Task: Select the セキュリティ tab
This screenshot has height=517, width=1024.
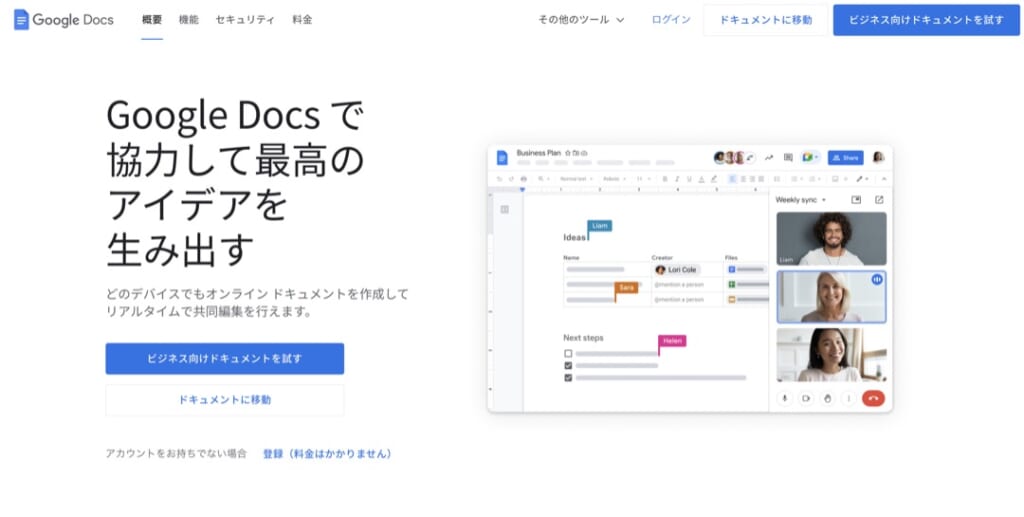Action: pyautogui.click(x=246, y=20)
